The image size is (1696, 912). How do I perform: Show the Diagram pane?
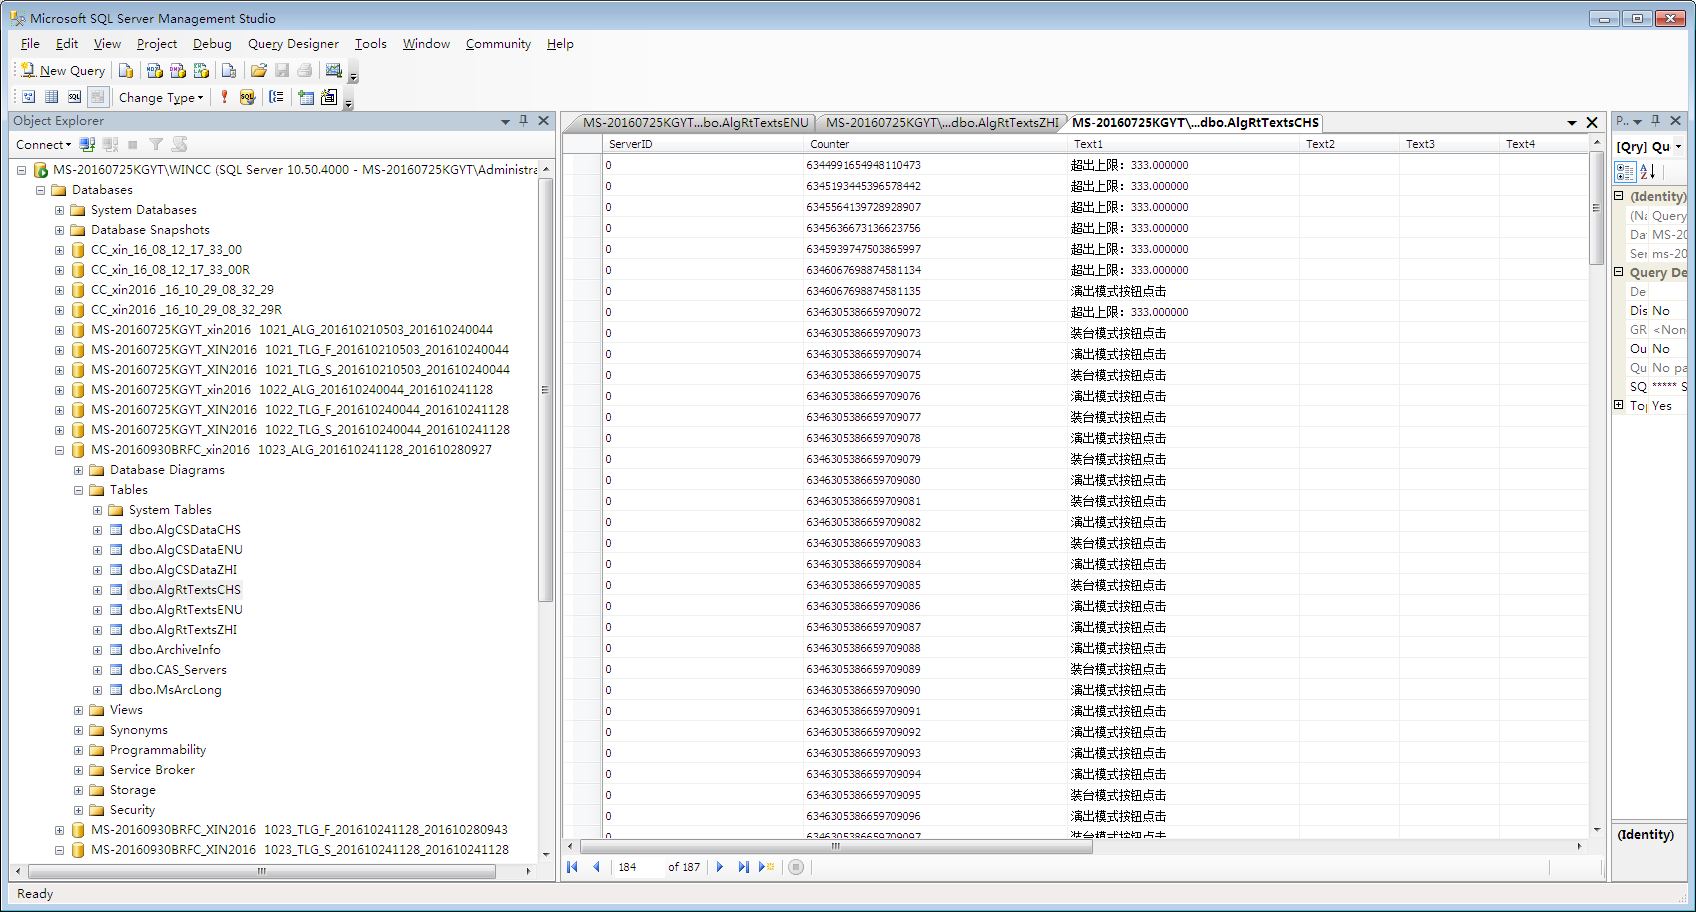point(28,97)
